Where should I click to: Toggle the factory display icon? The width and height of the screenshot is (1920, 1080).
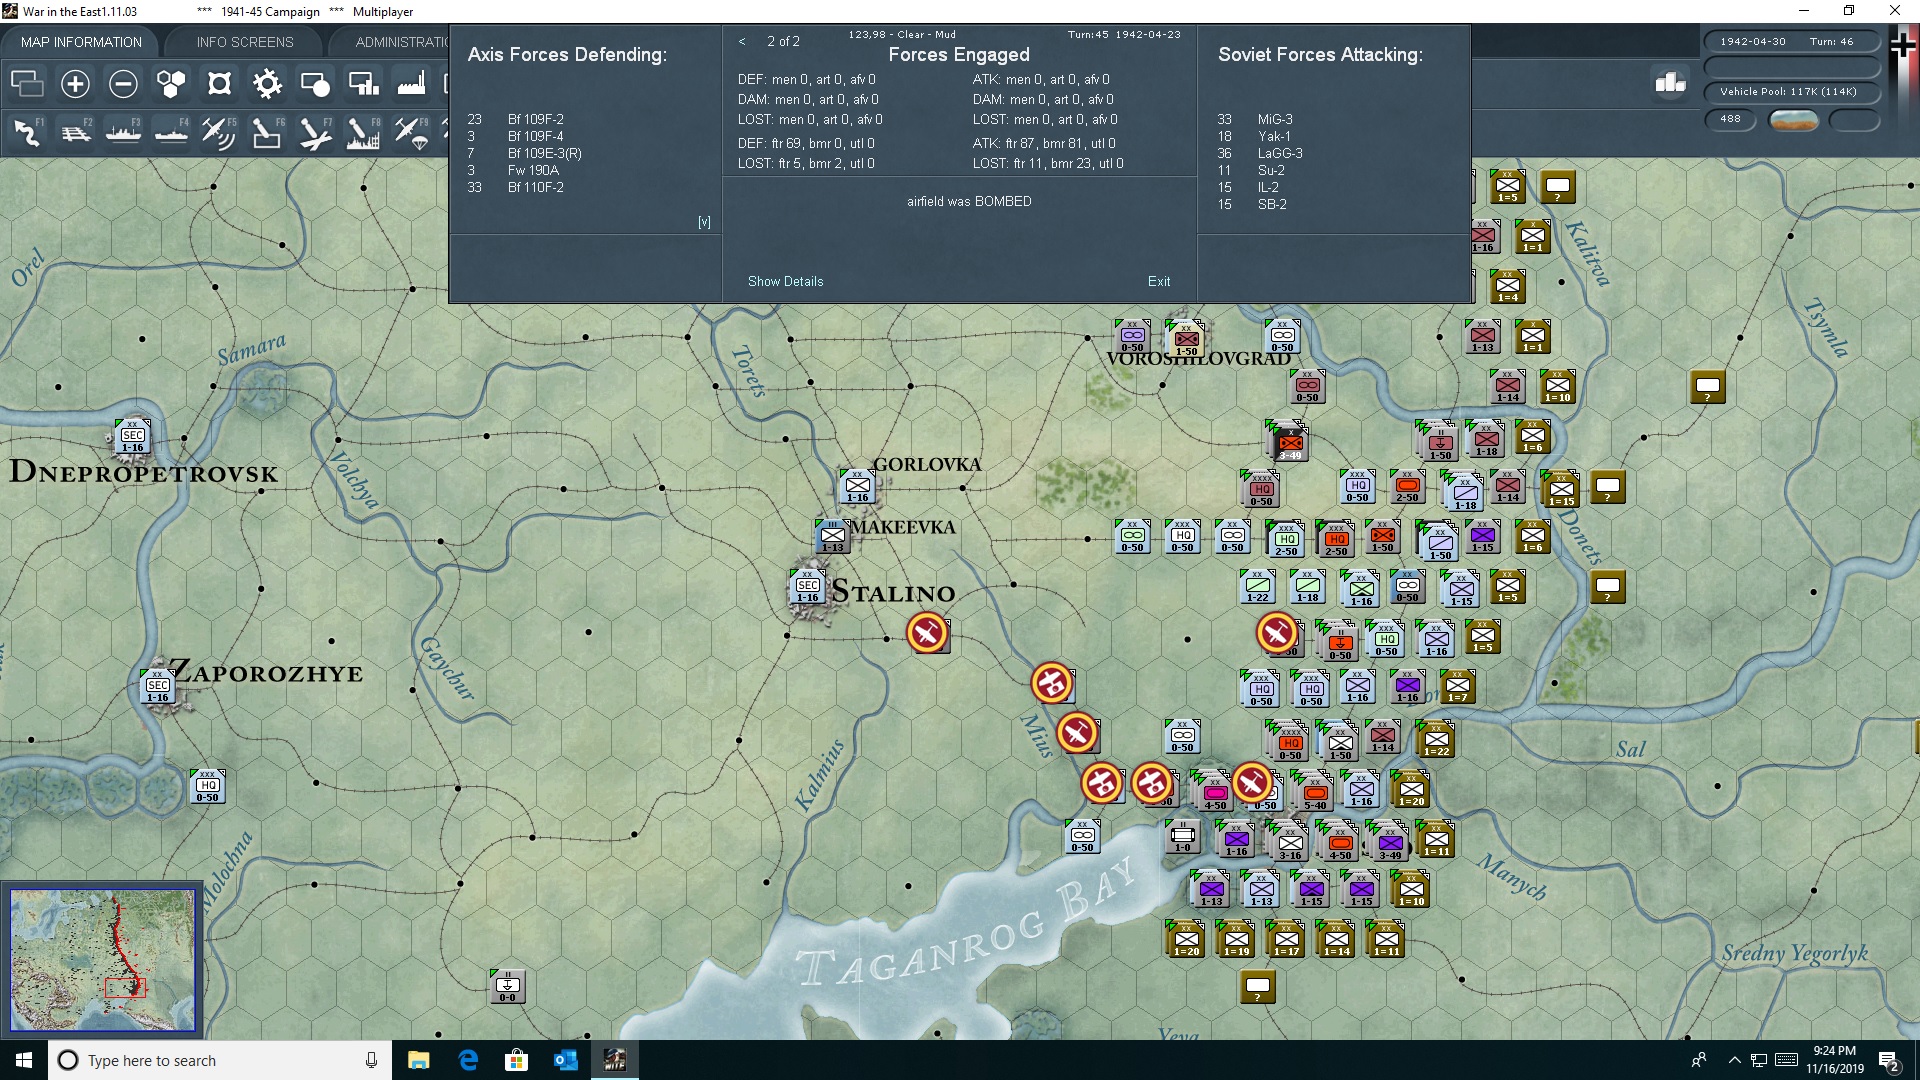(411, 84)
